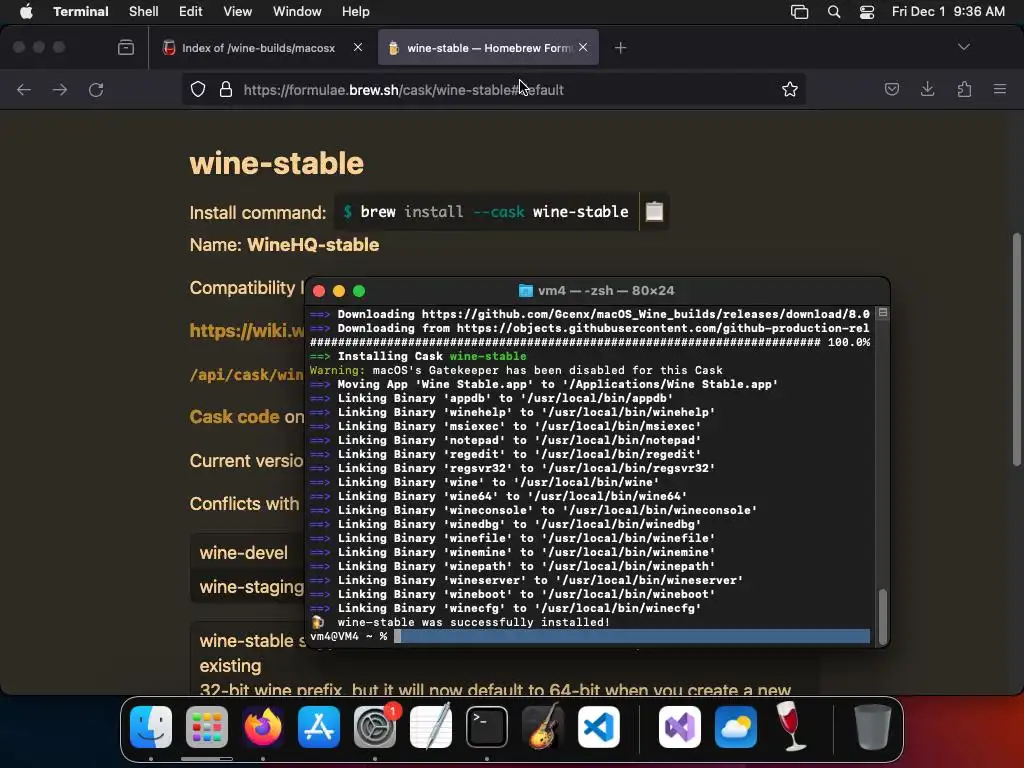Open GarageBand from the Dock
This screenshot has height=768, width=1024.
(543, 727)
